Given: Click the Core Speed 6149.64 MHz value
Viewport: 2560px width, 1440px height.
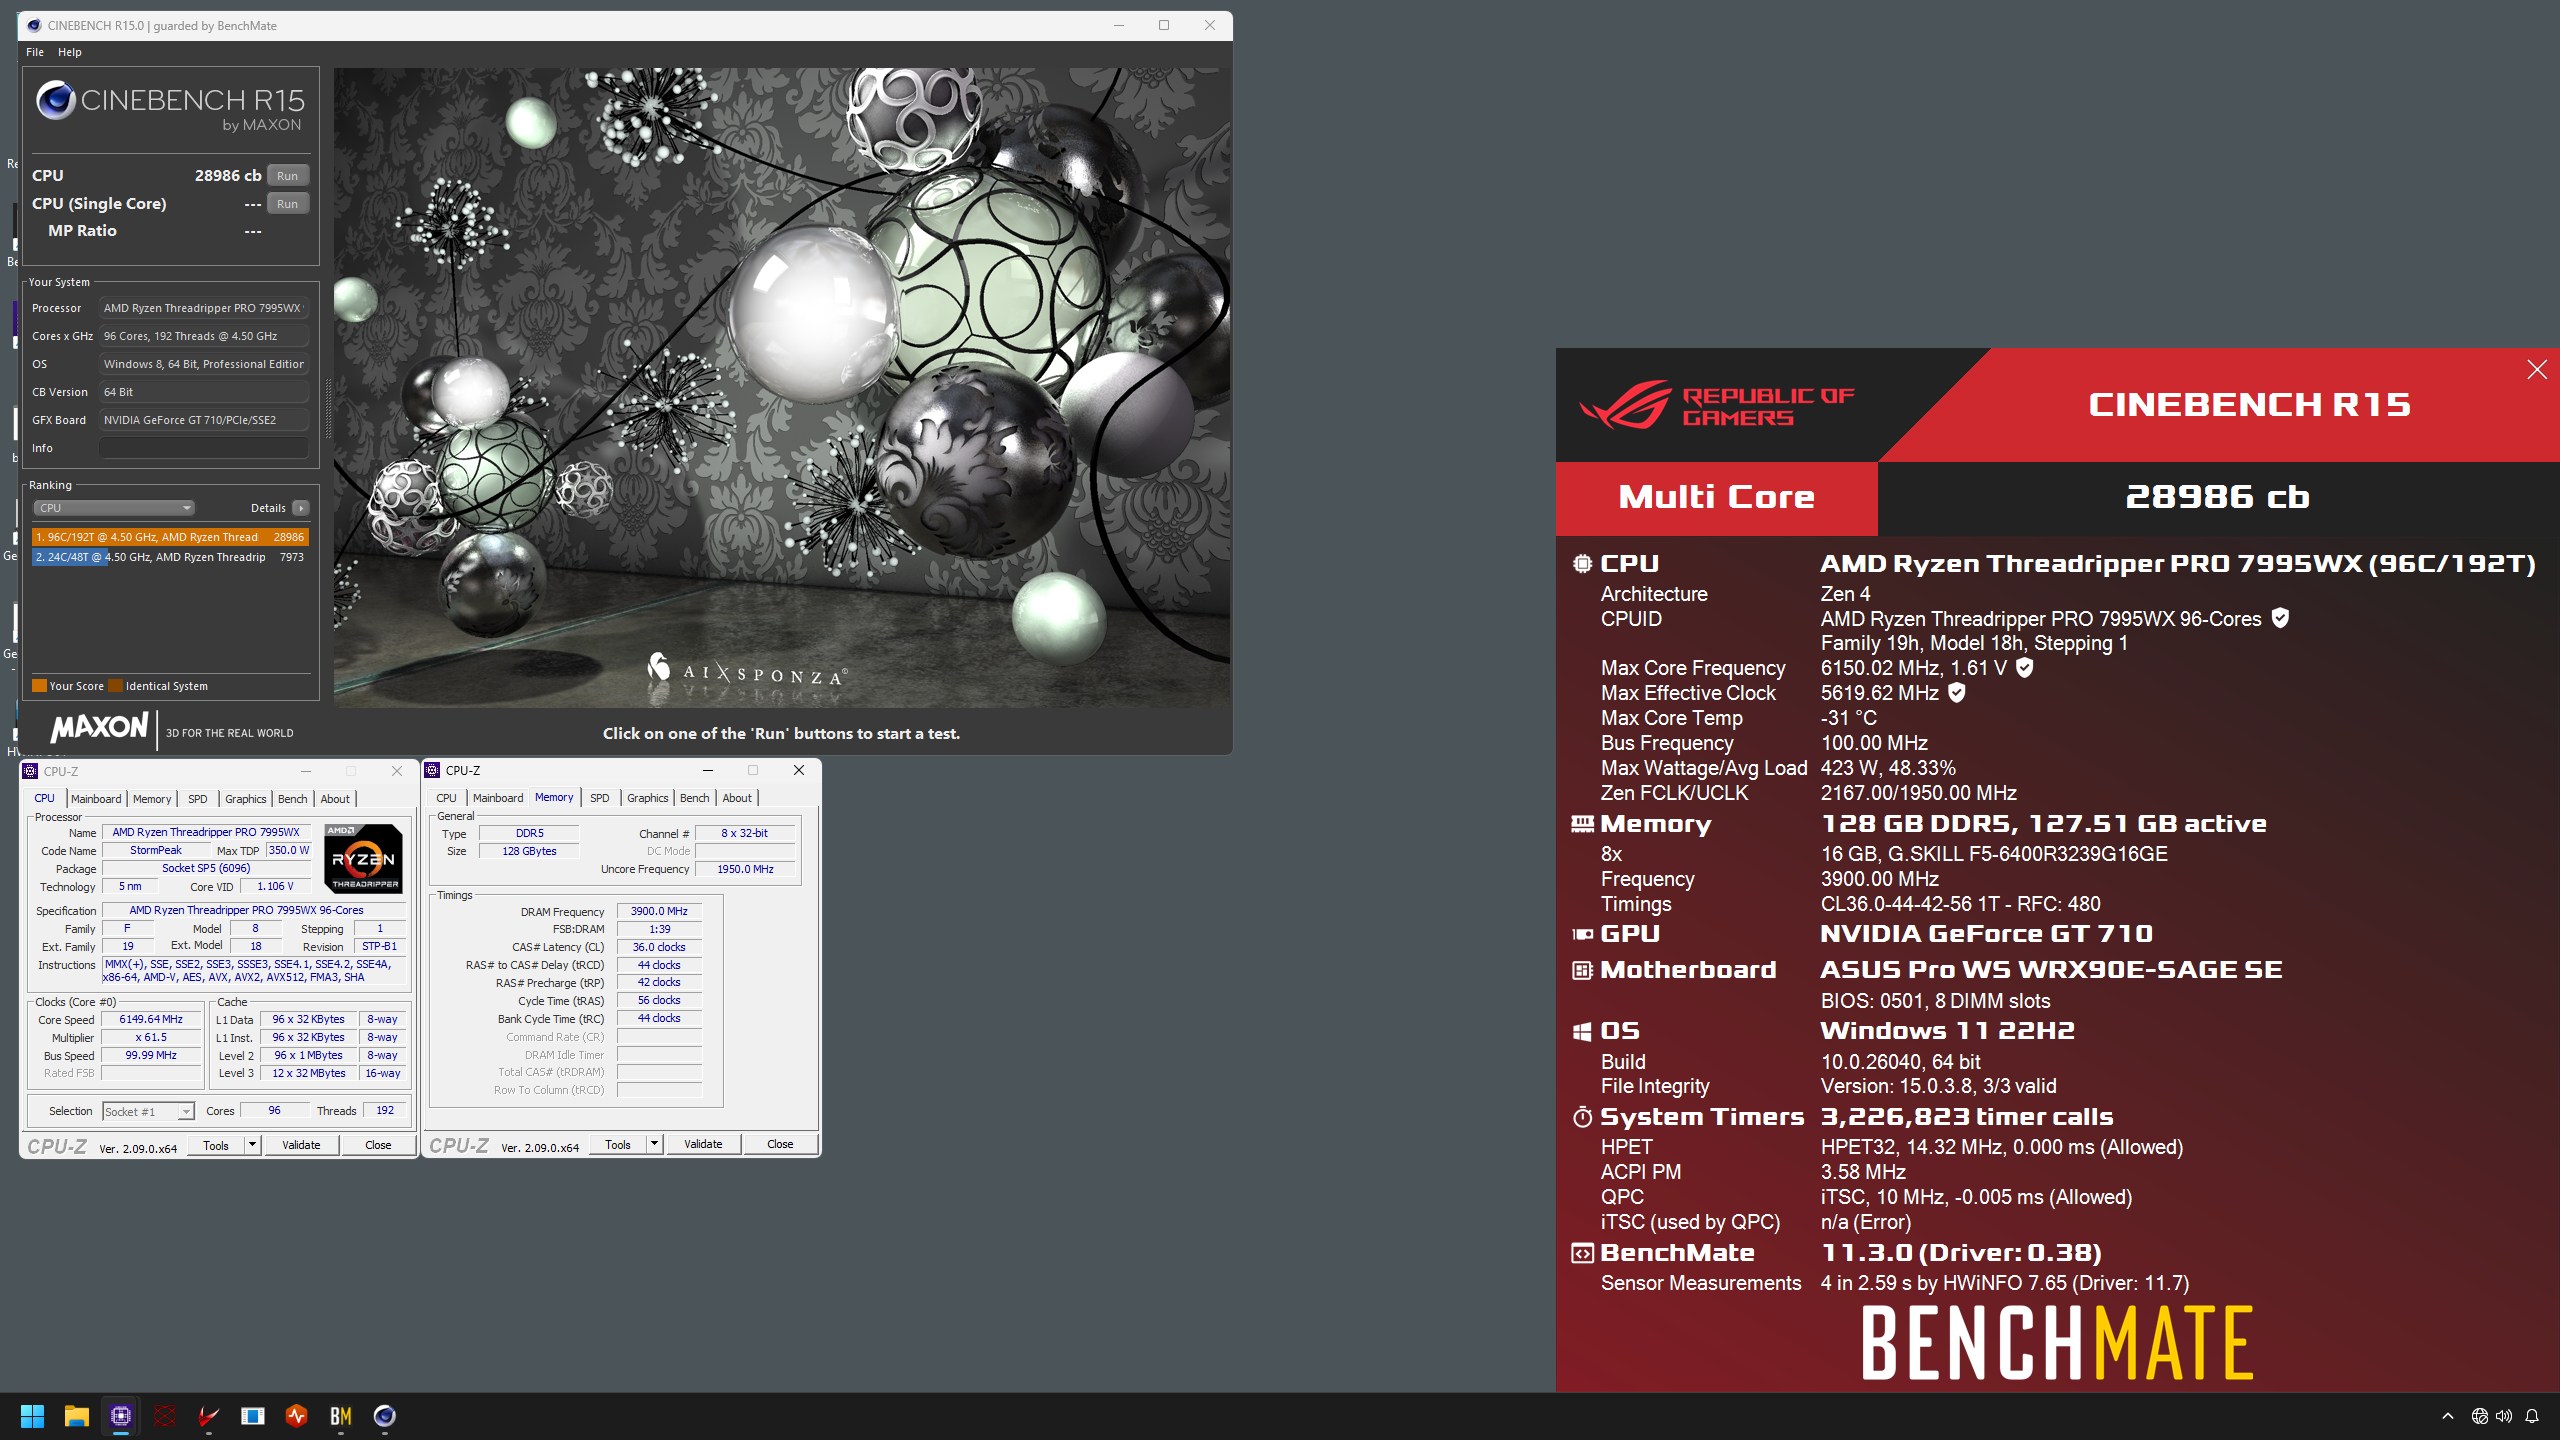Looking at the screenshot, I should pos(151,1020).
